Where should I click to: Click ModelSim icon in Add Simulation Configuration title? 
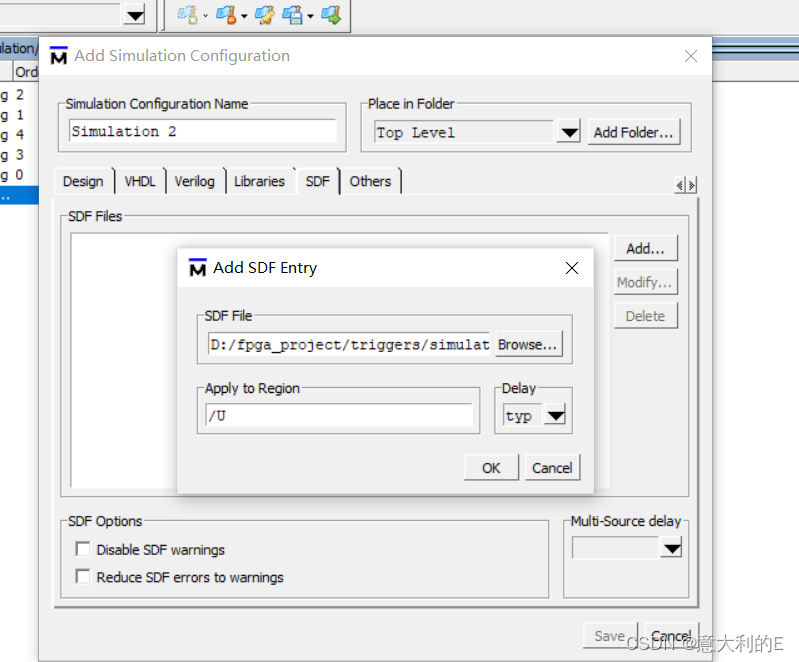(x=59, y=56)
